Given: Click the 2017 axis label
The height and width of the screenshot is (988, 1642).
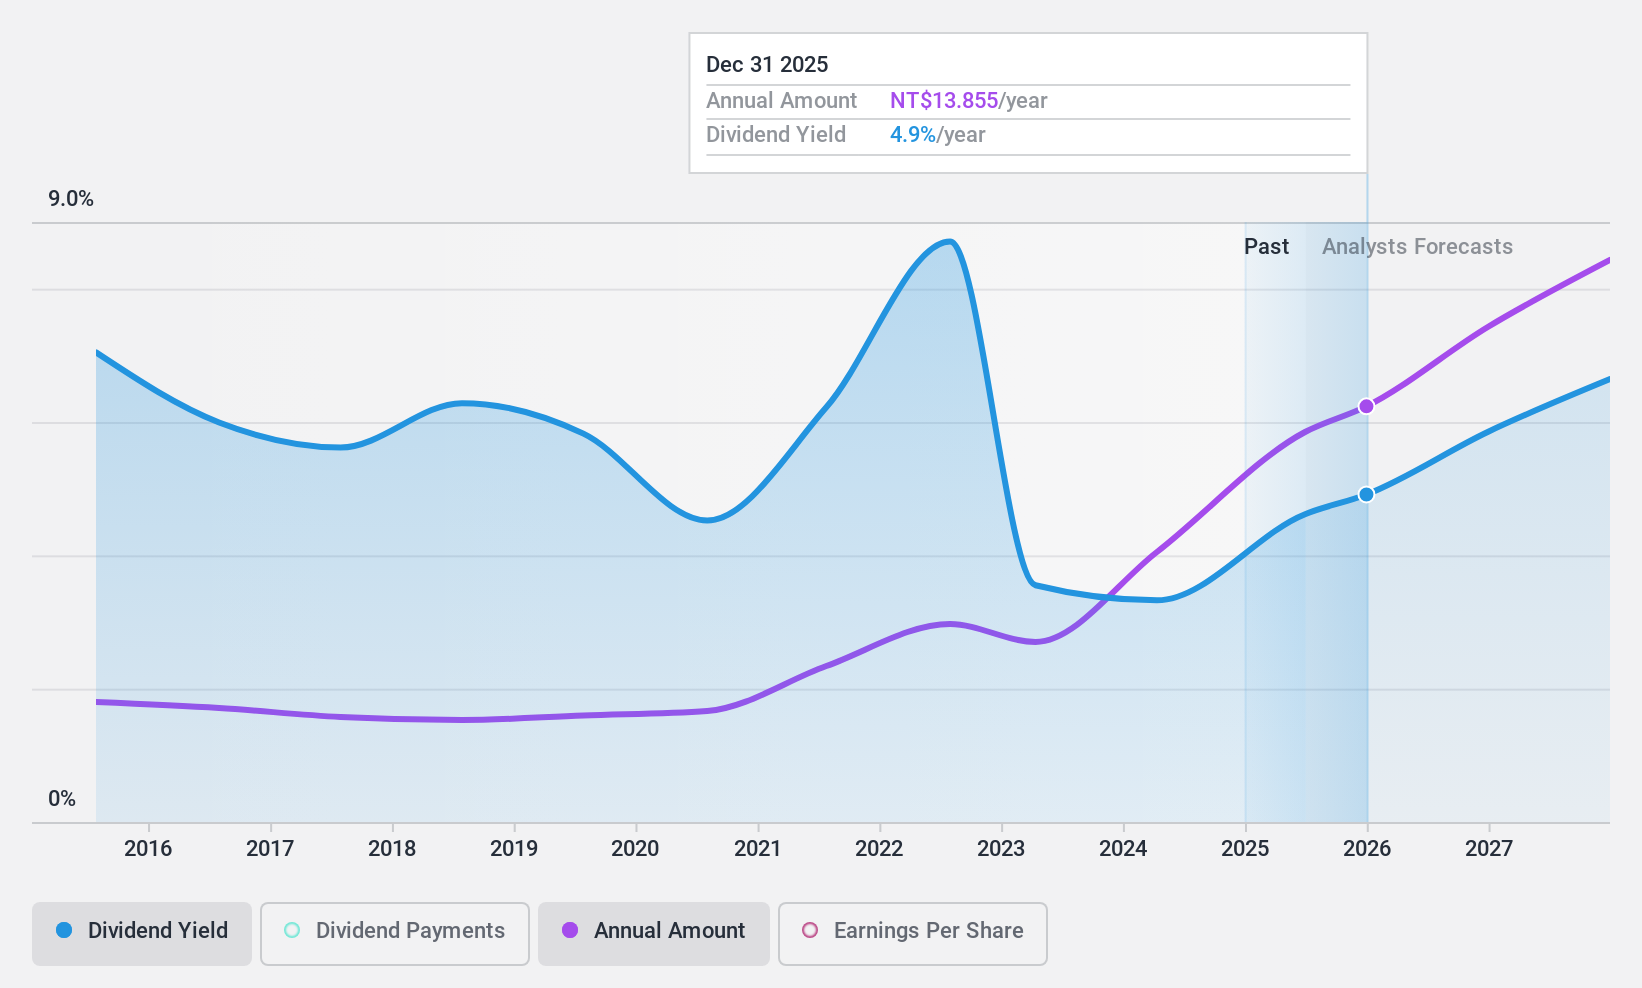Looking at the screenshot, I should 270,849.
